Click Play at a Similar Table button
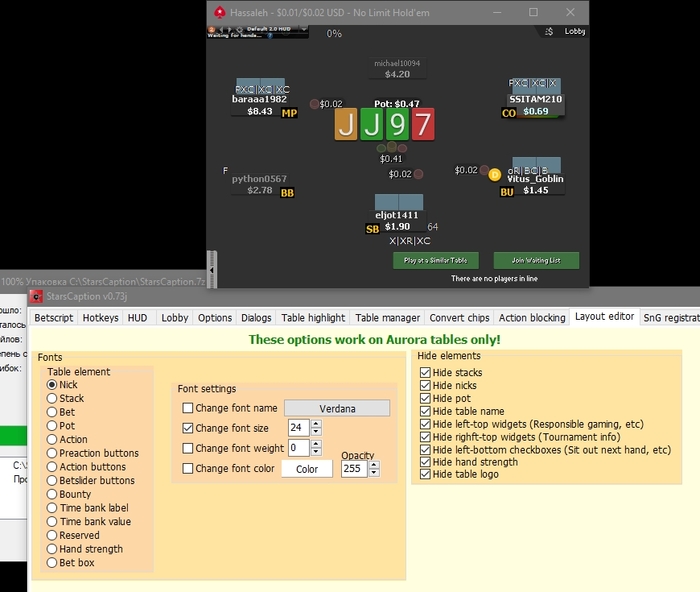The height and width of the screenshot is (592, 700). point(436,260)
